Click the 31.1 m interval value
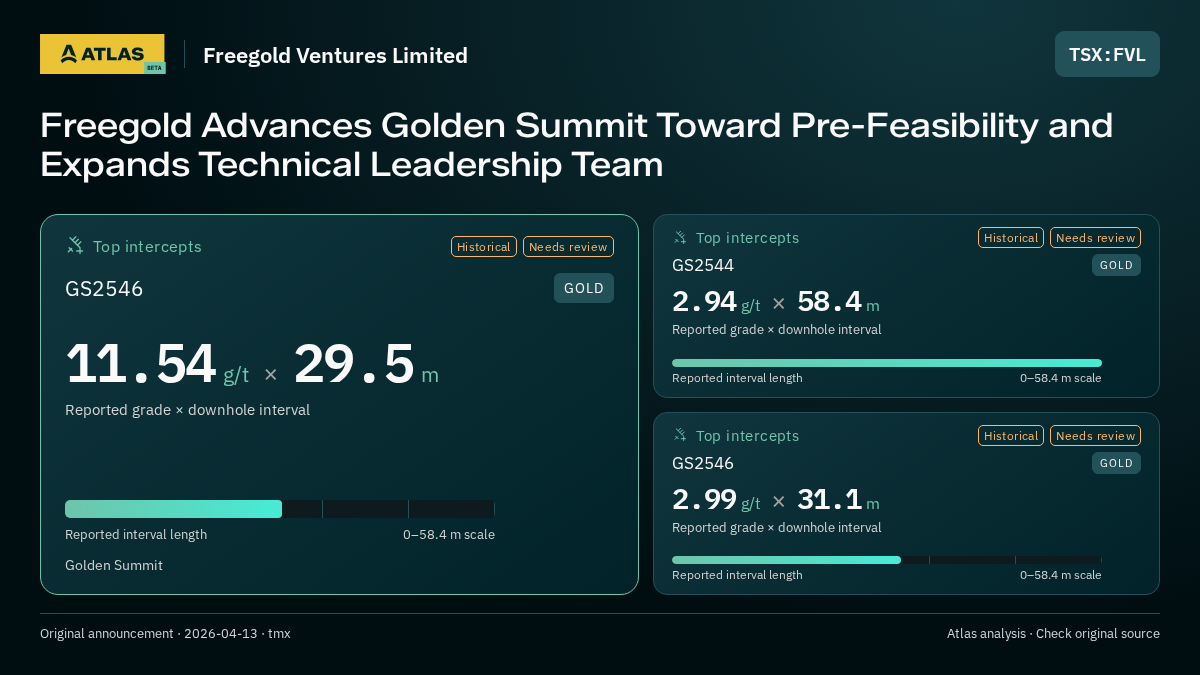Viewport: 1200px width, 675px height. coord(838,500)
